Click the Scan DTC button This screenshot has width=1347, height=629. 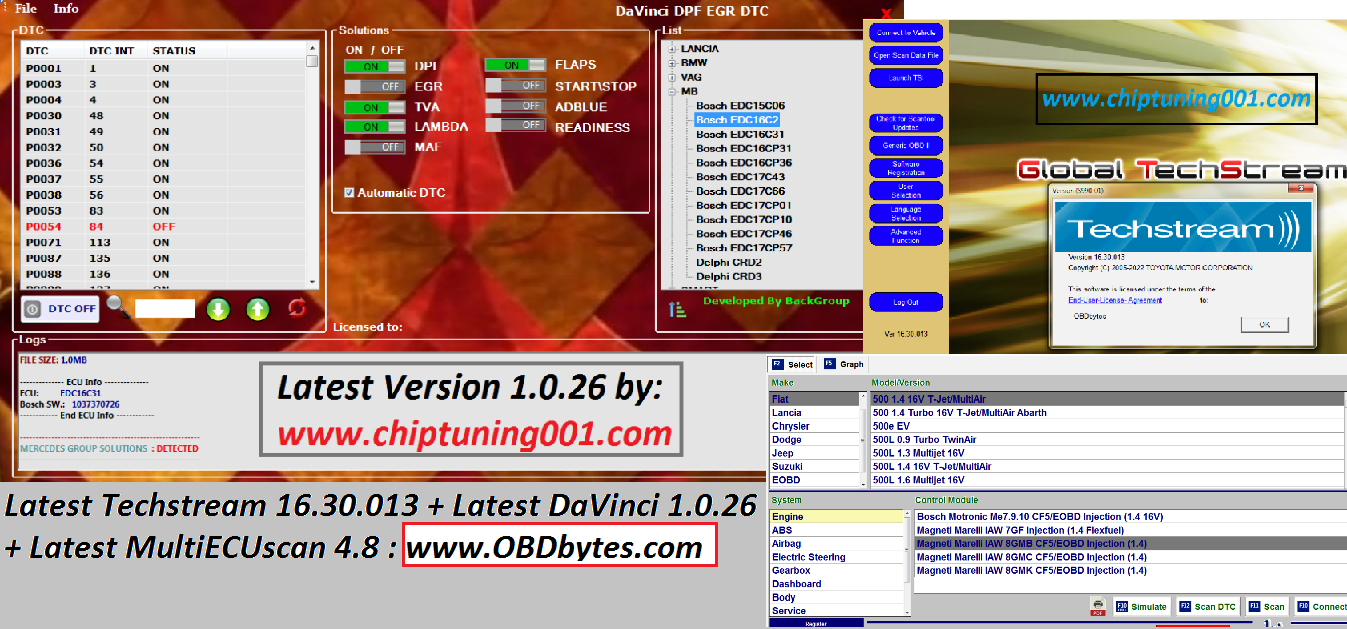pos(1209,606)
